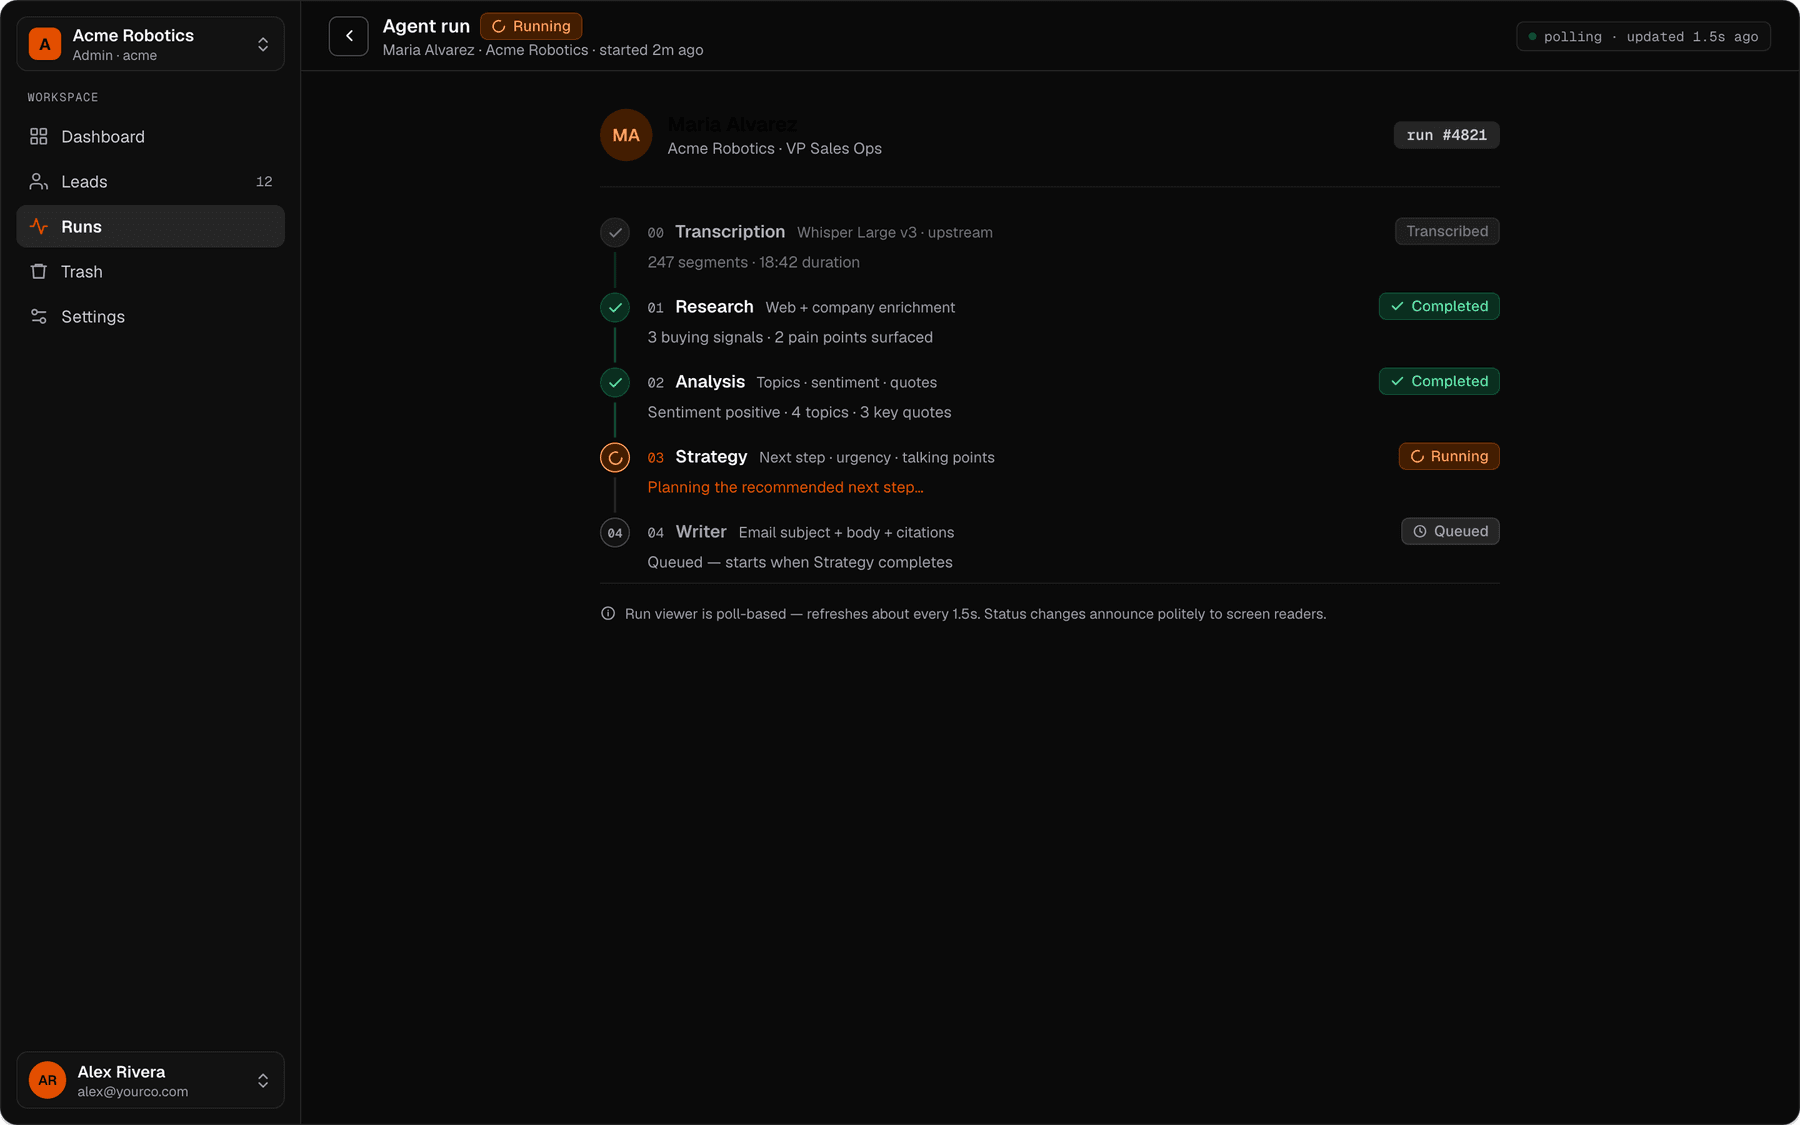
Task: Click the info icon beside poll-based note
Action: 608,613
